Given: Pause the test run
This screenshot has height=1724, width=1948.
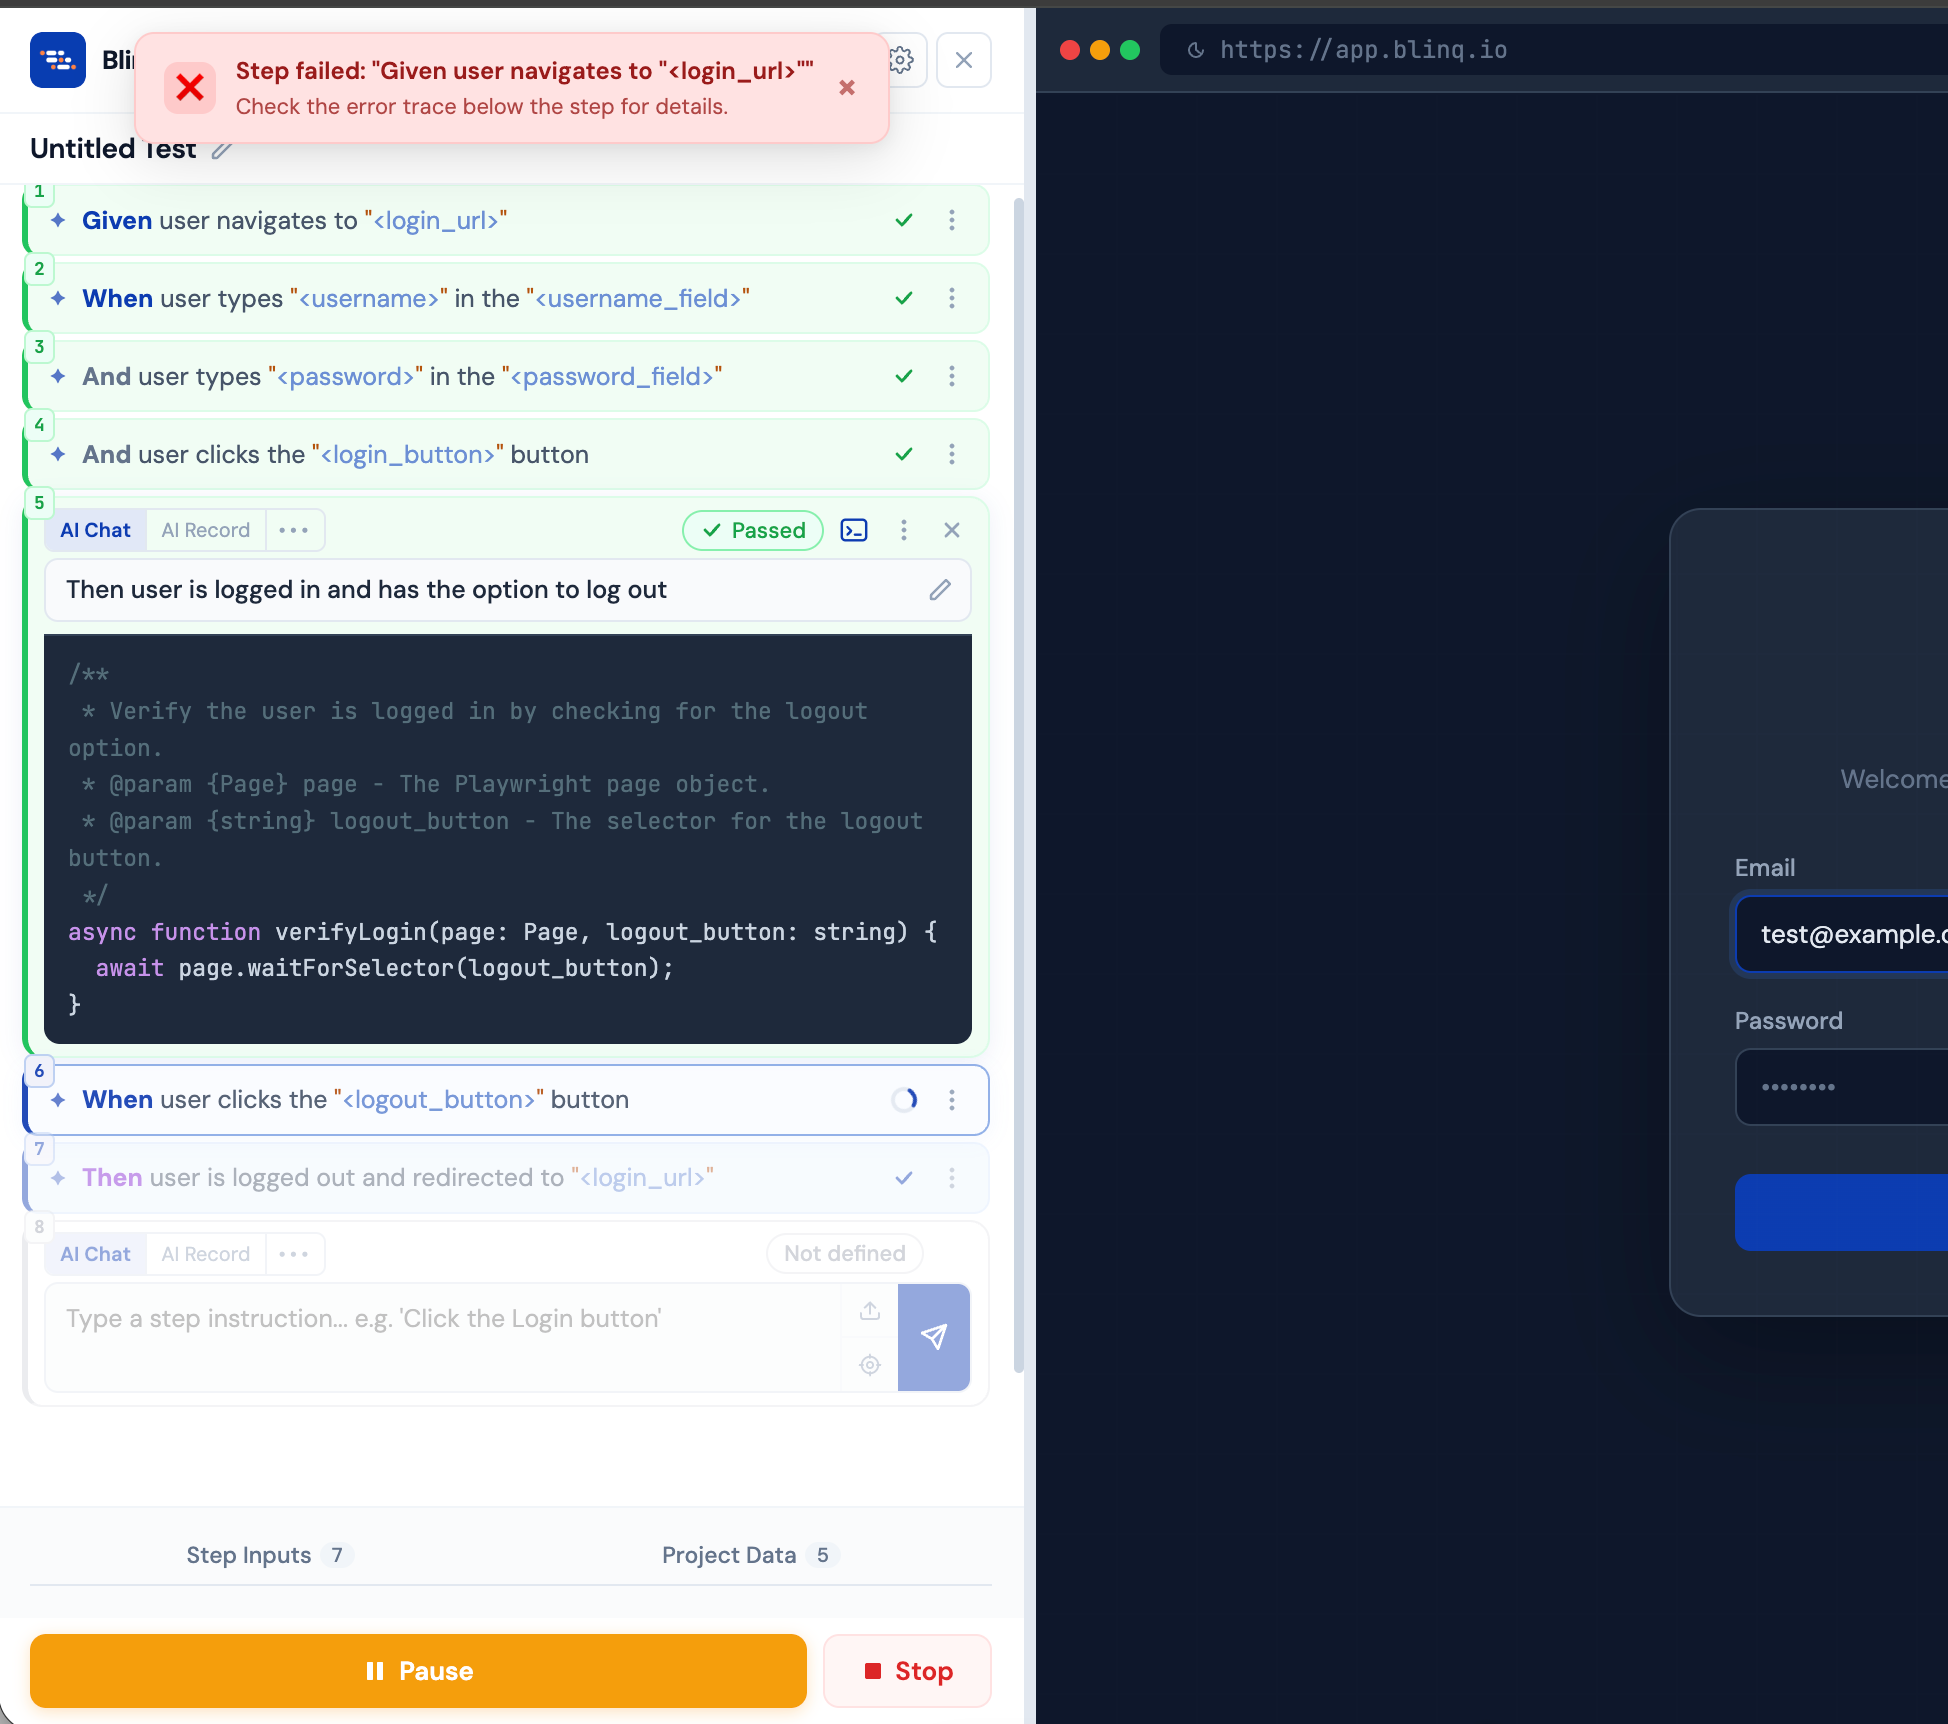Looking at the screenshot, I should pos(418,1670).
